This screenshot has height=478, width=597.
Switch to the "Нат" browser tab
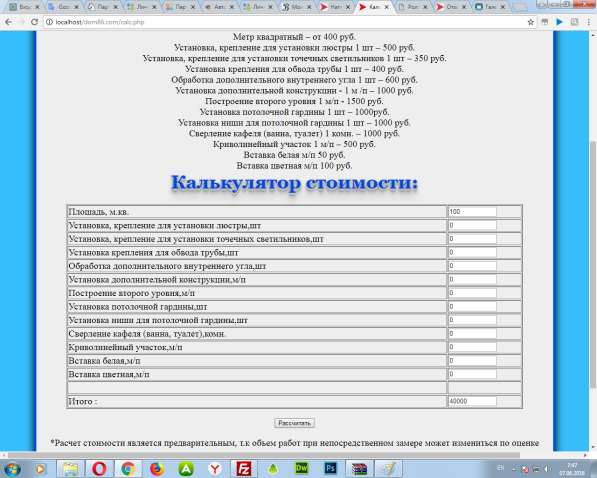[336, 7]
